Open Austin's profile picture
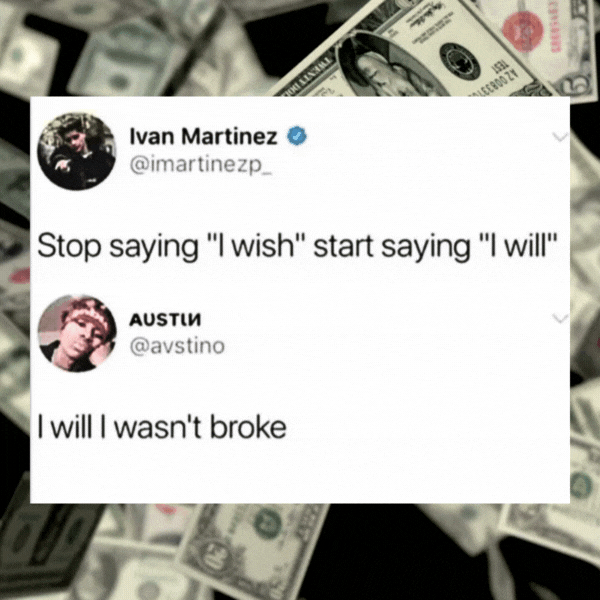 tap(77, 333)
